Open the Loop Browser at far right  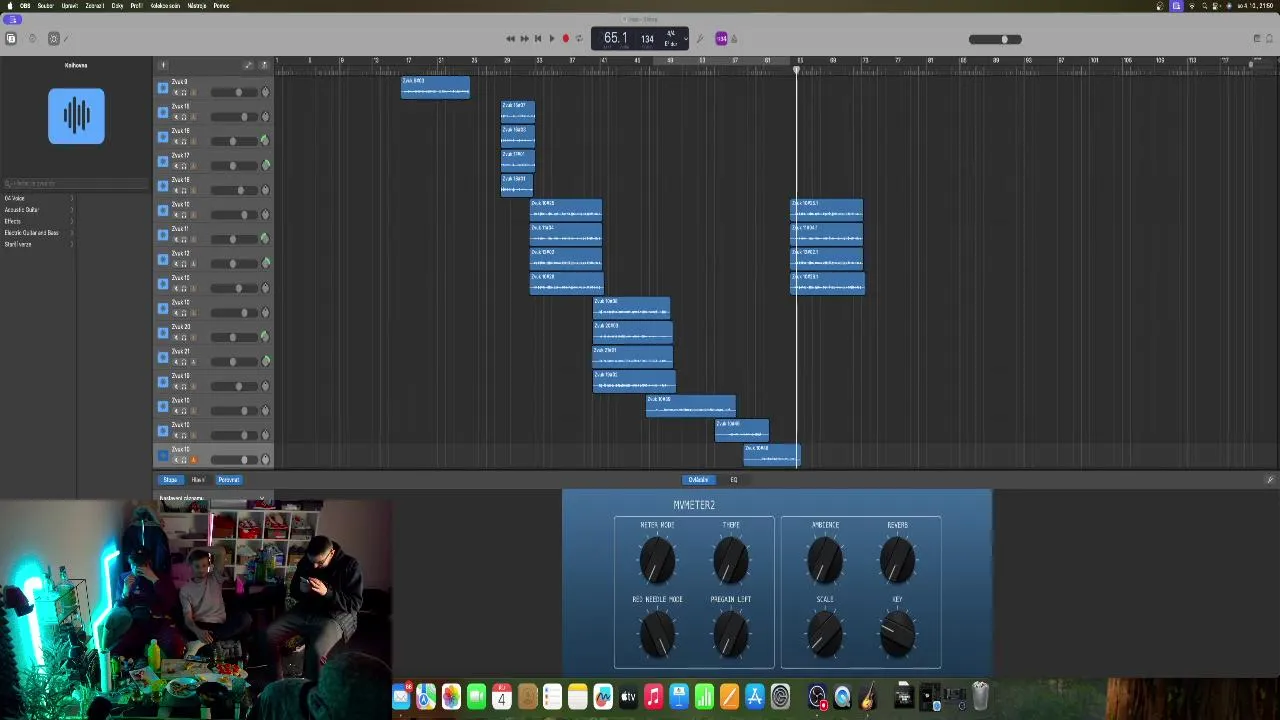[x=1271, y=39]
